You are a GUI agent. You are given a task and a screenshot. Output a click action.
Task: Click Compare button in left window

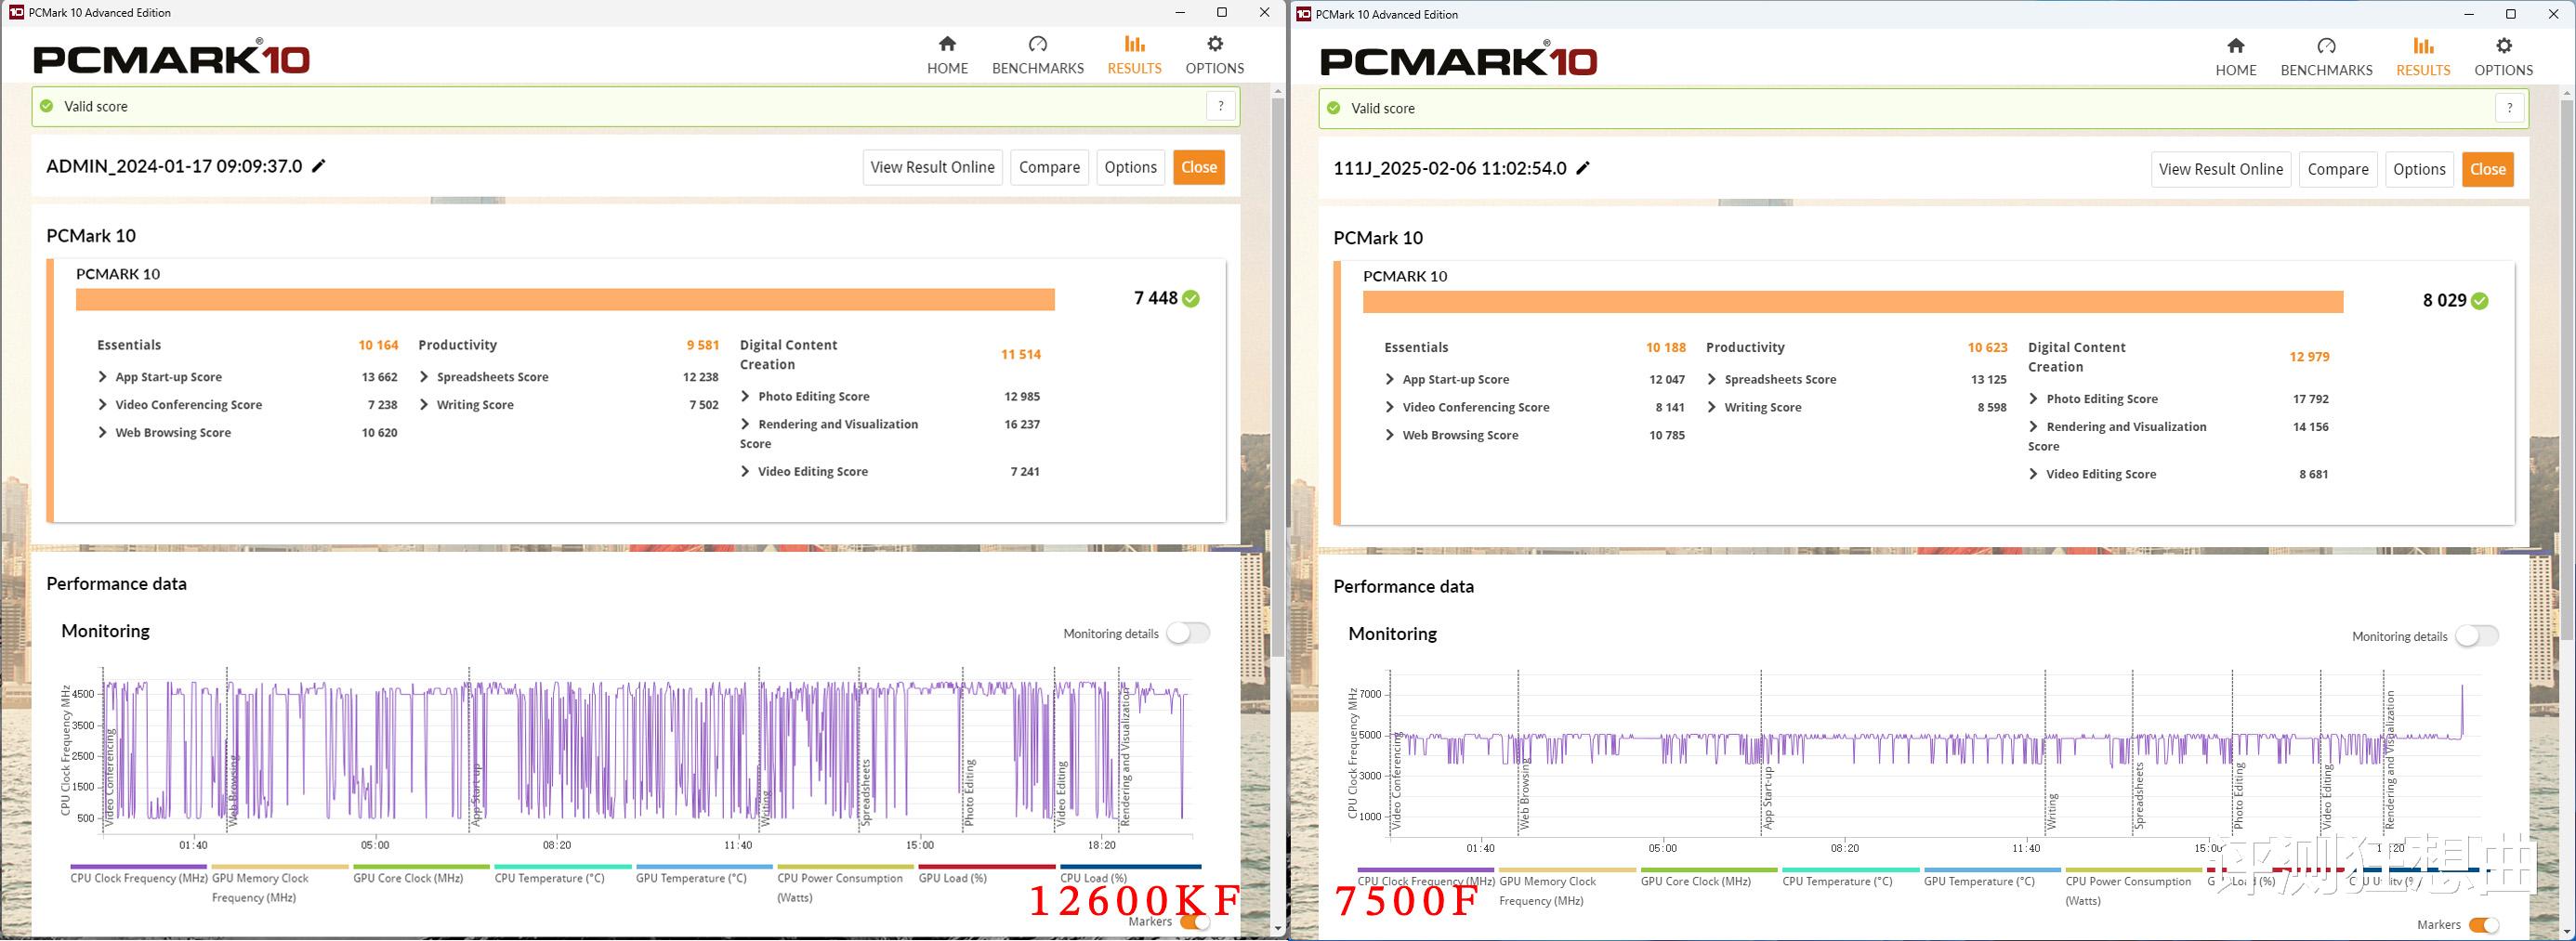click(1049, 167)
